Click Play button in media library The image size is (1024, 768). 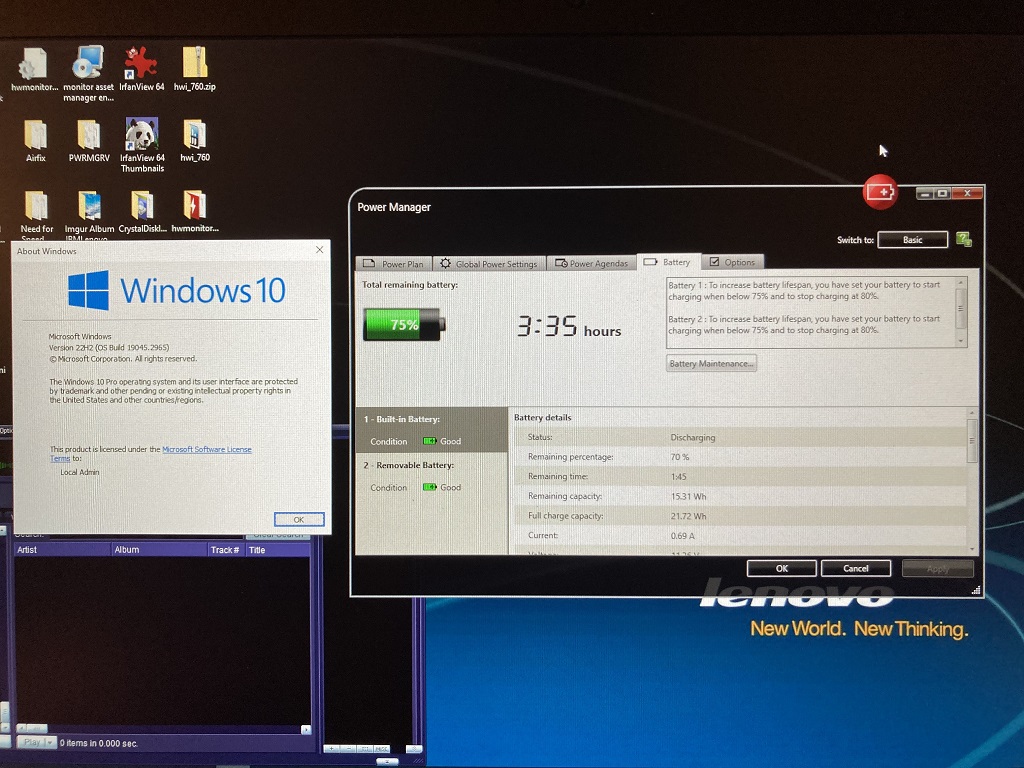click(x=31, y=743)
